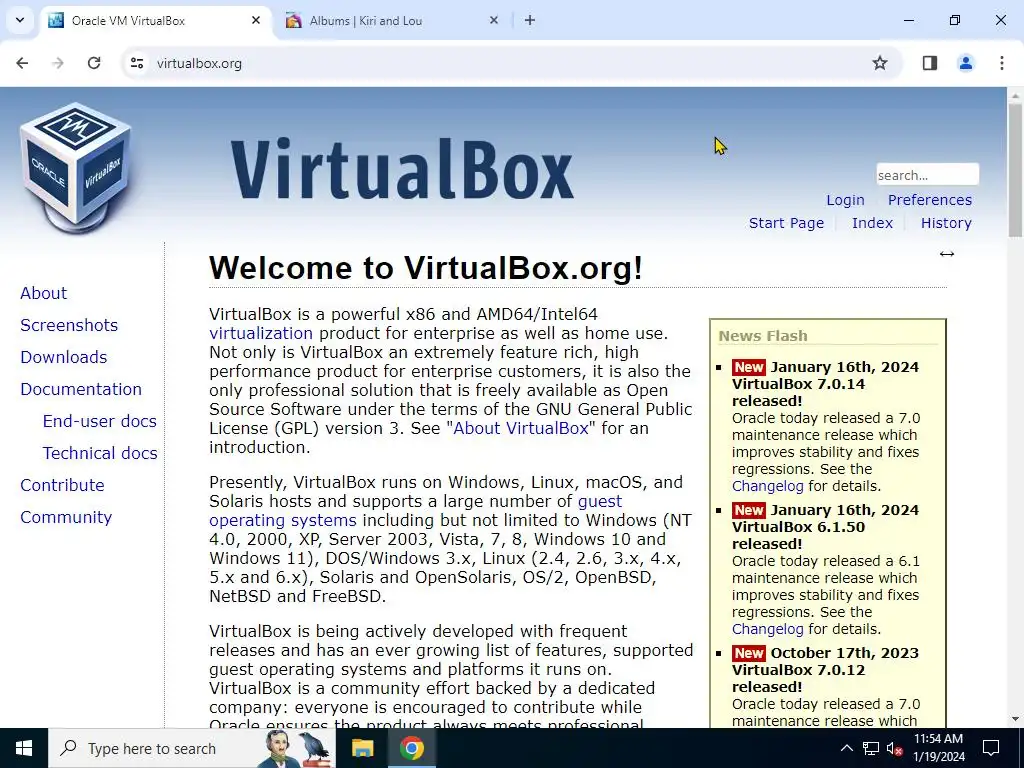The image size is (1024, 768).
Task: Click the VirtualBox banner title
Action: pyautogui.click(x=402, y=168)
